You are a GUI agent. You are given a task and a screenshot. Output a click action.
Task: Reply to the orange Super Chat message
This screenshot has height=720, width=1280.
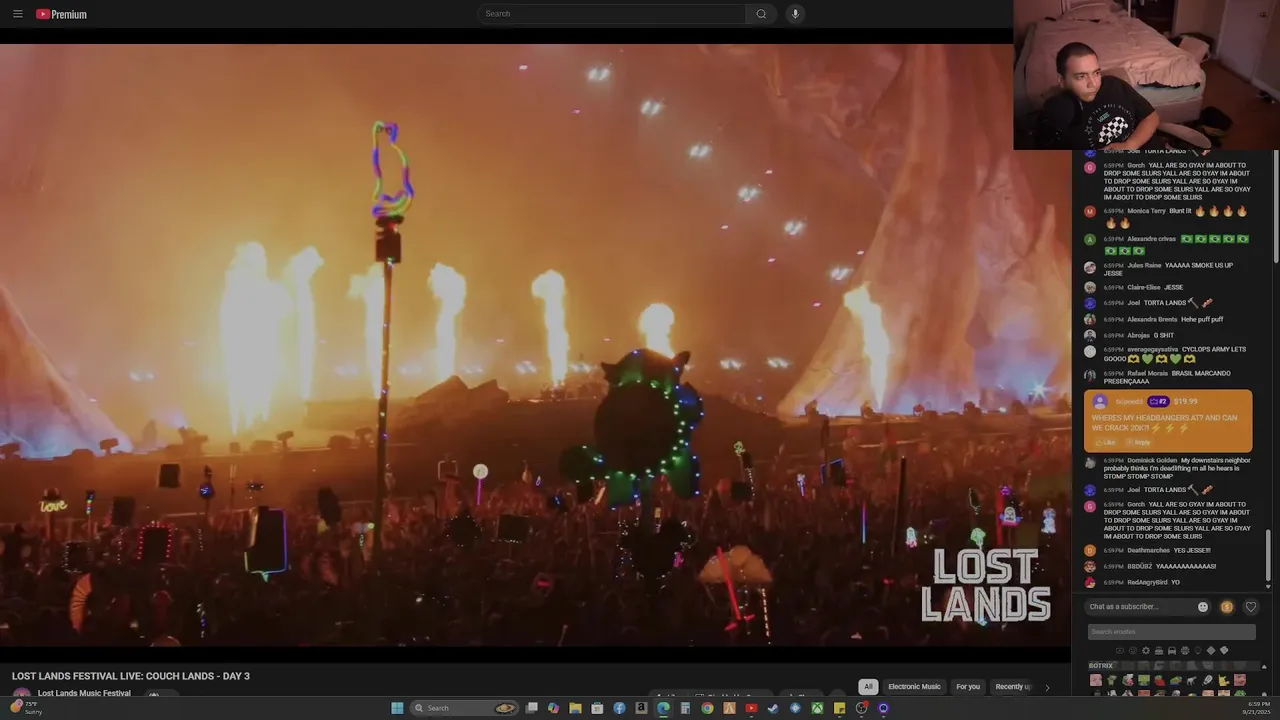(1139, 442)
